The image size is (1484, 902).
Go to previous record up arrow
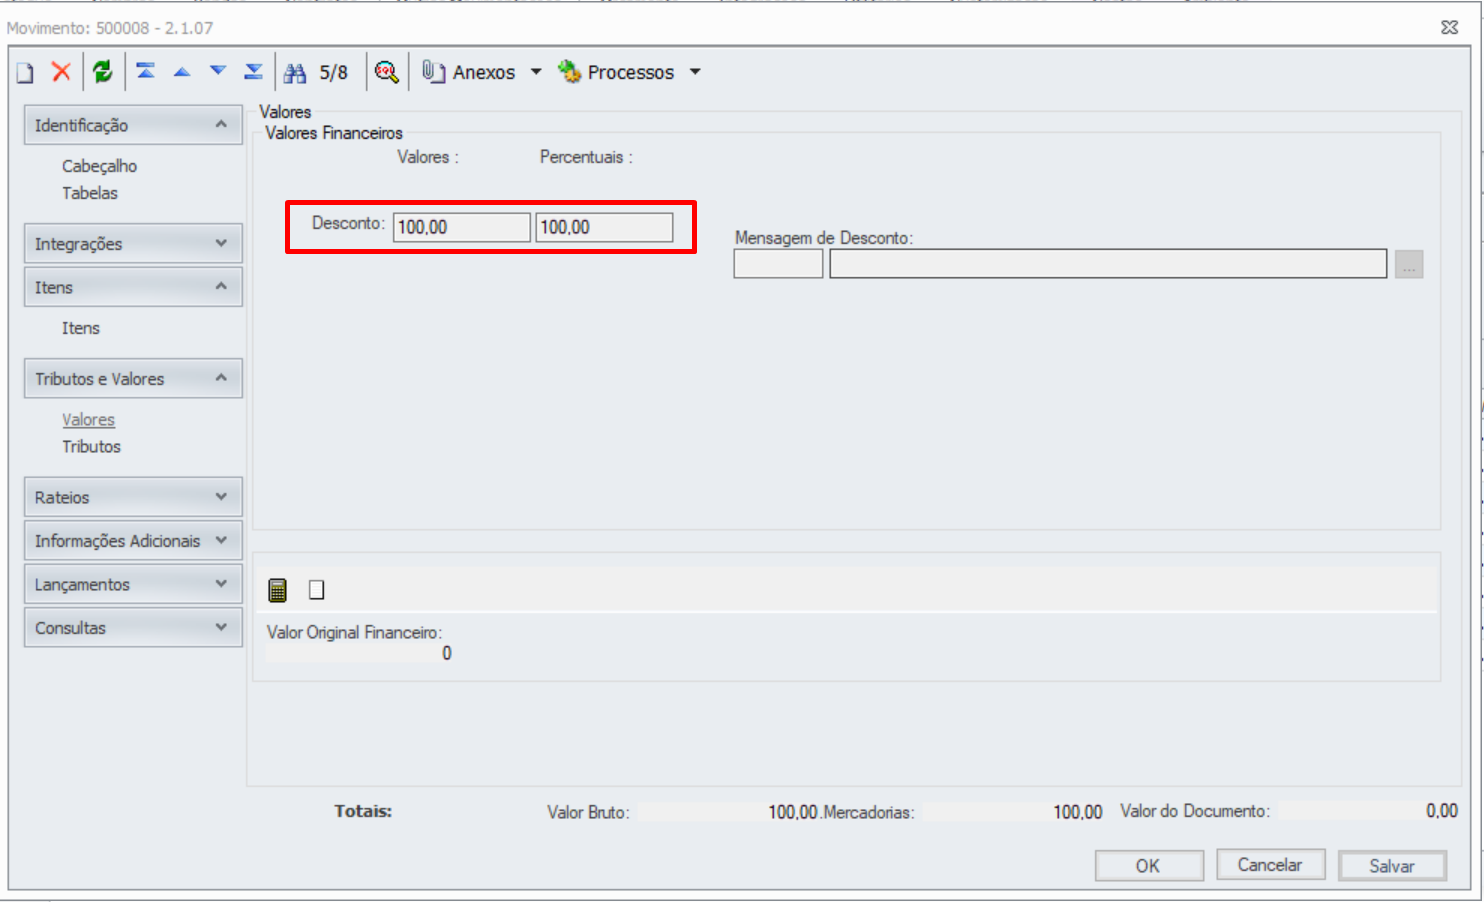point(182,71)
